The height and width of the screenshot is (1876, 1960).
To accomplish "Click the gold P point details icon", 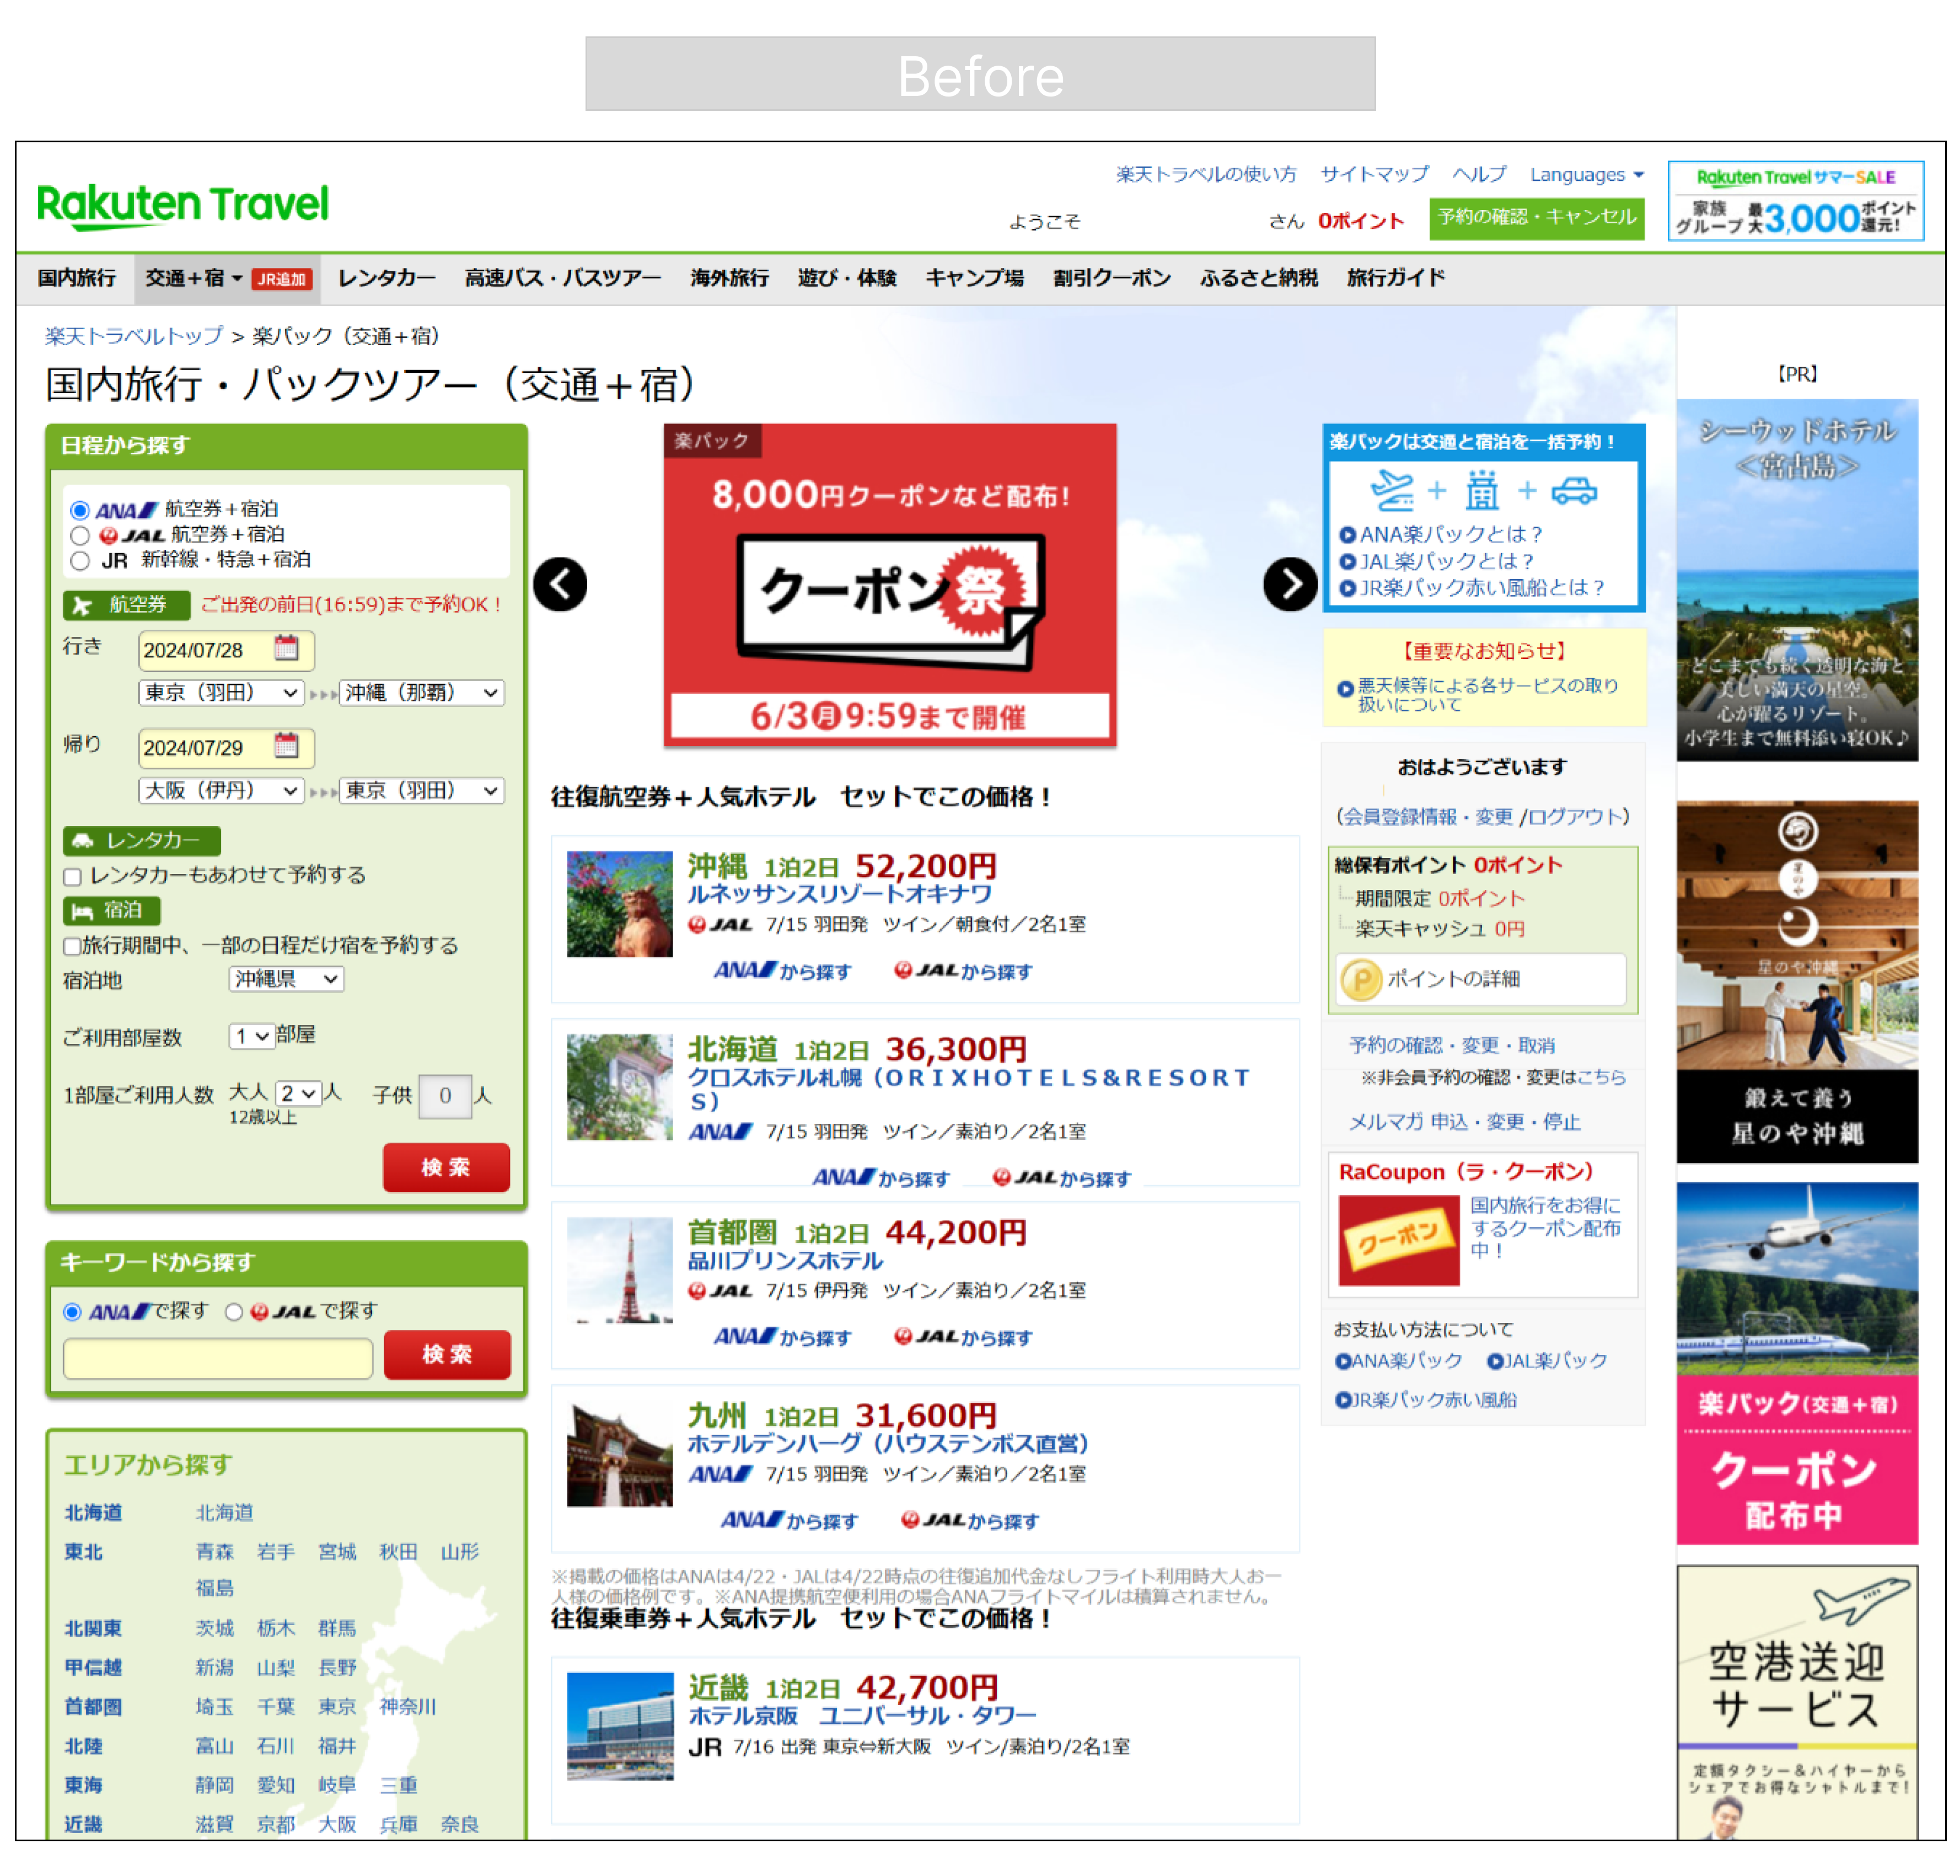I will [1361, 980].
